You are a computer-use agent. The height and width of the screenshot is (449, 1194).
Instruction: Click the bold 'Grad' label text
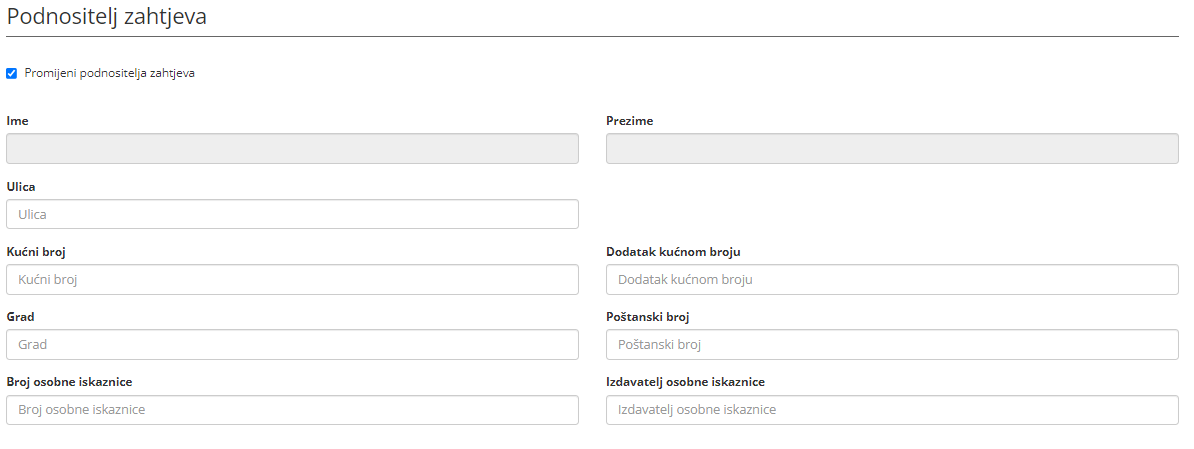21,317
